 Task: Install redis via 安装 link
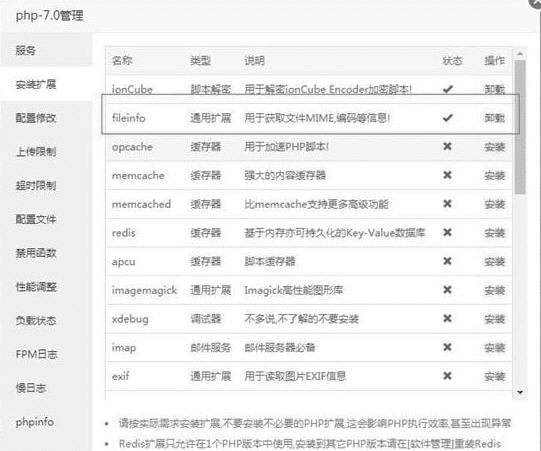(x=494, y=233)
